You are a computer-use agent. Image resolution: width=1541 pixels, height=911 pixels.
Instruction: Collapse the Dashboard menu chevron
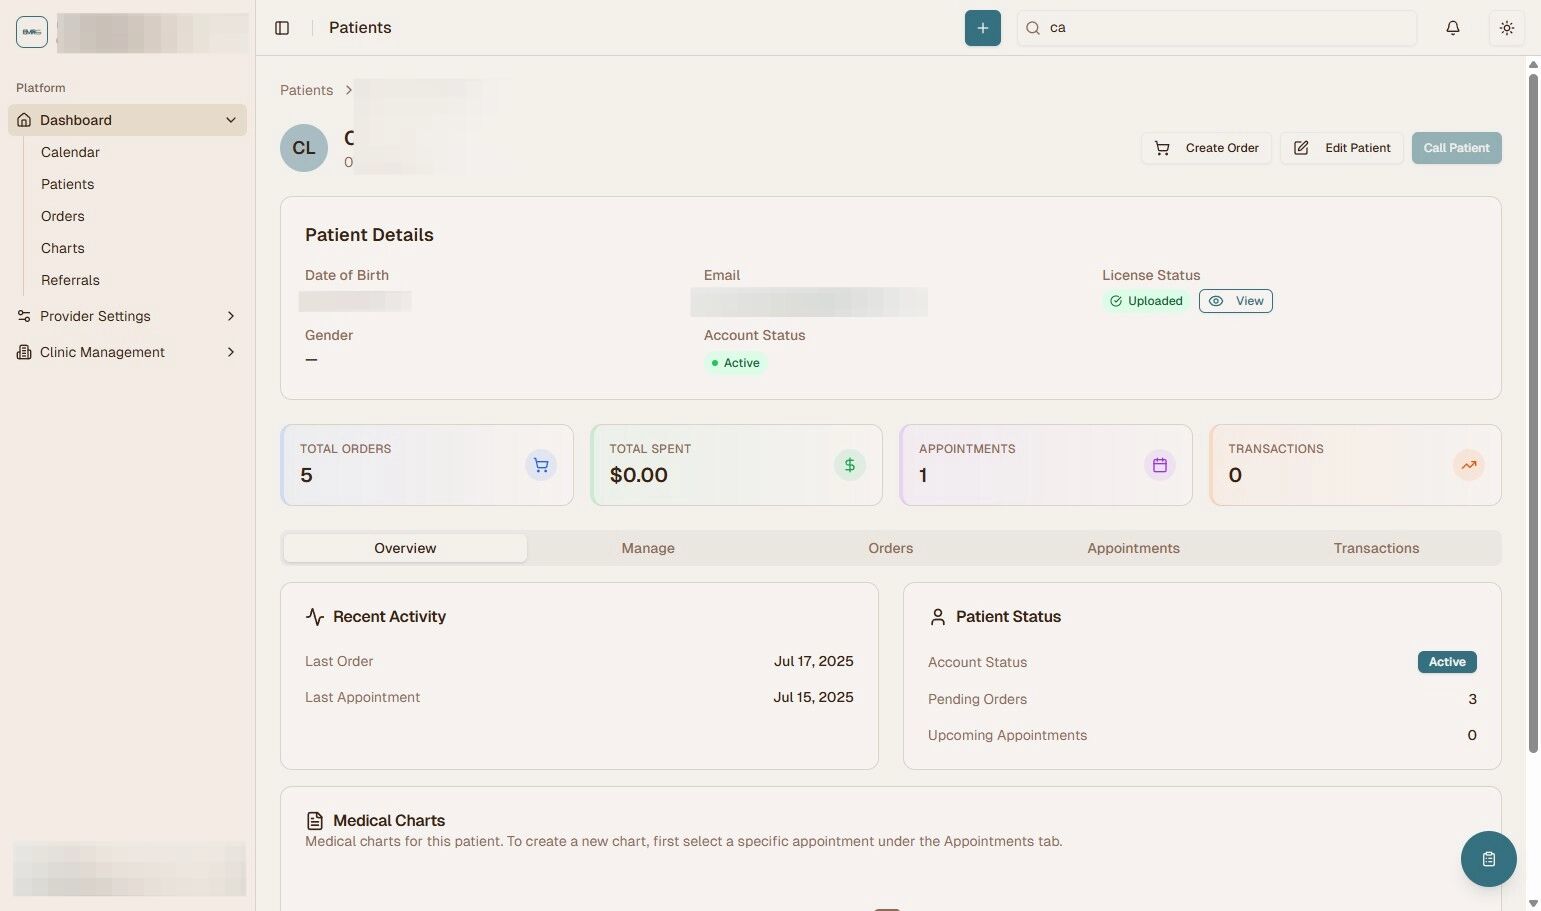(x=231, y=120)
